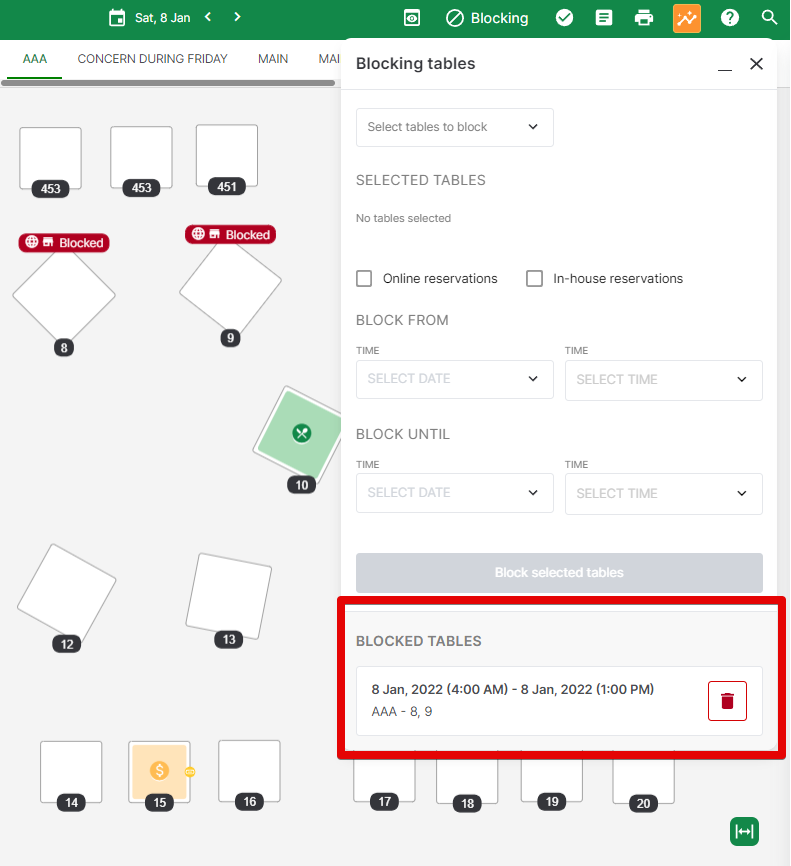
Task: Open the notes document icon in toolbar
Action: tap(604, 17)
